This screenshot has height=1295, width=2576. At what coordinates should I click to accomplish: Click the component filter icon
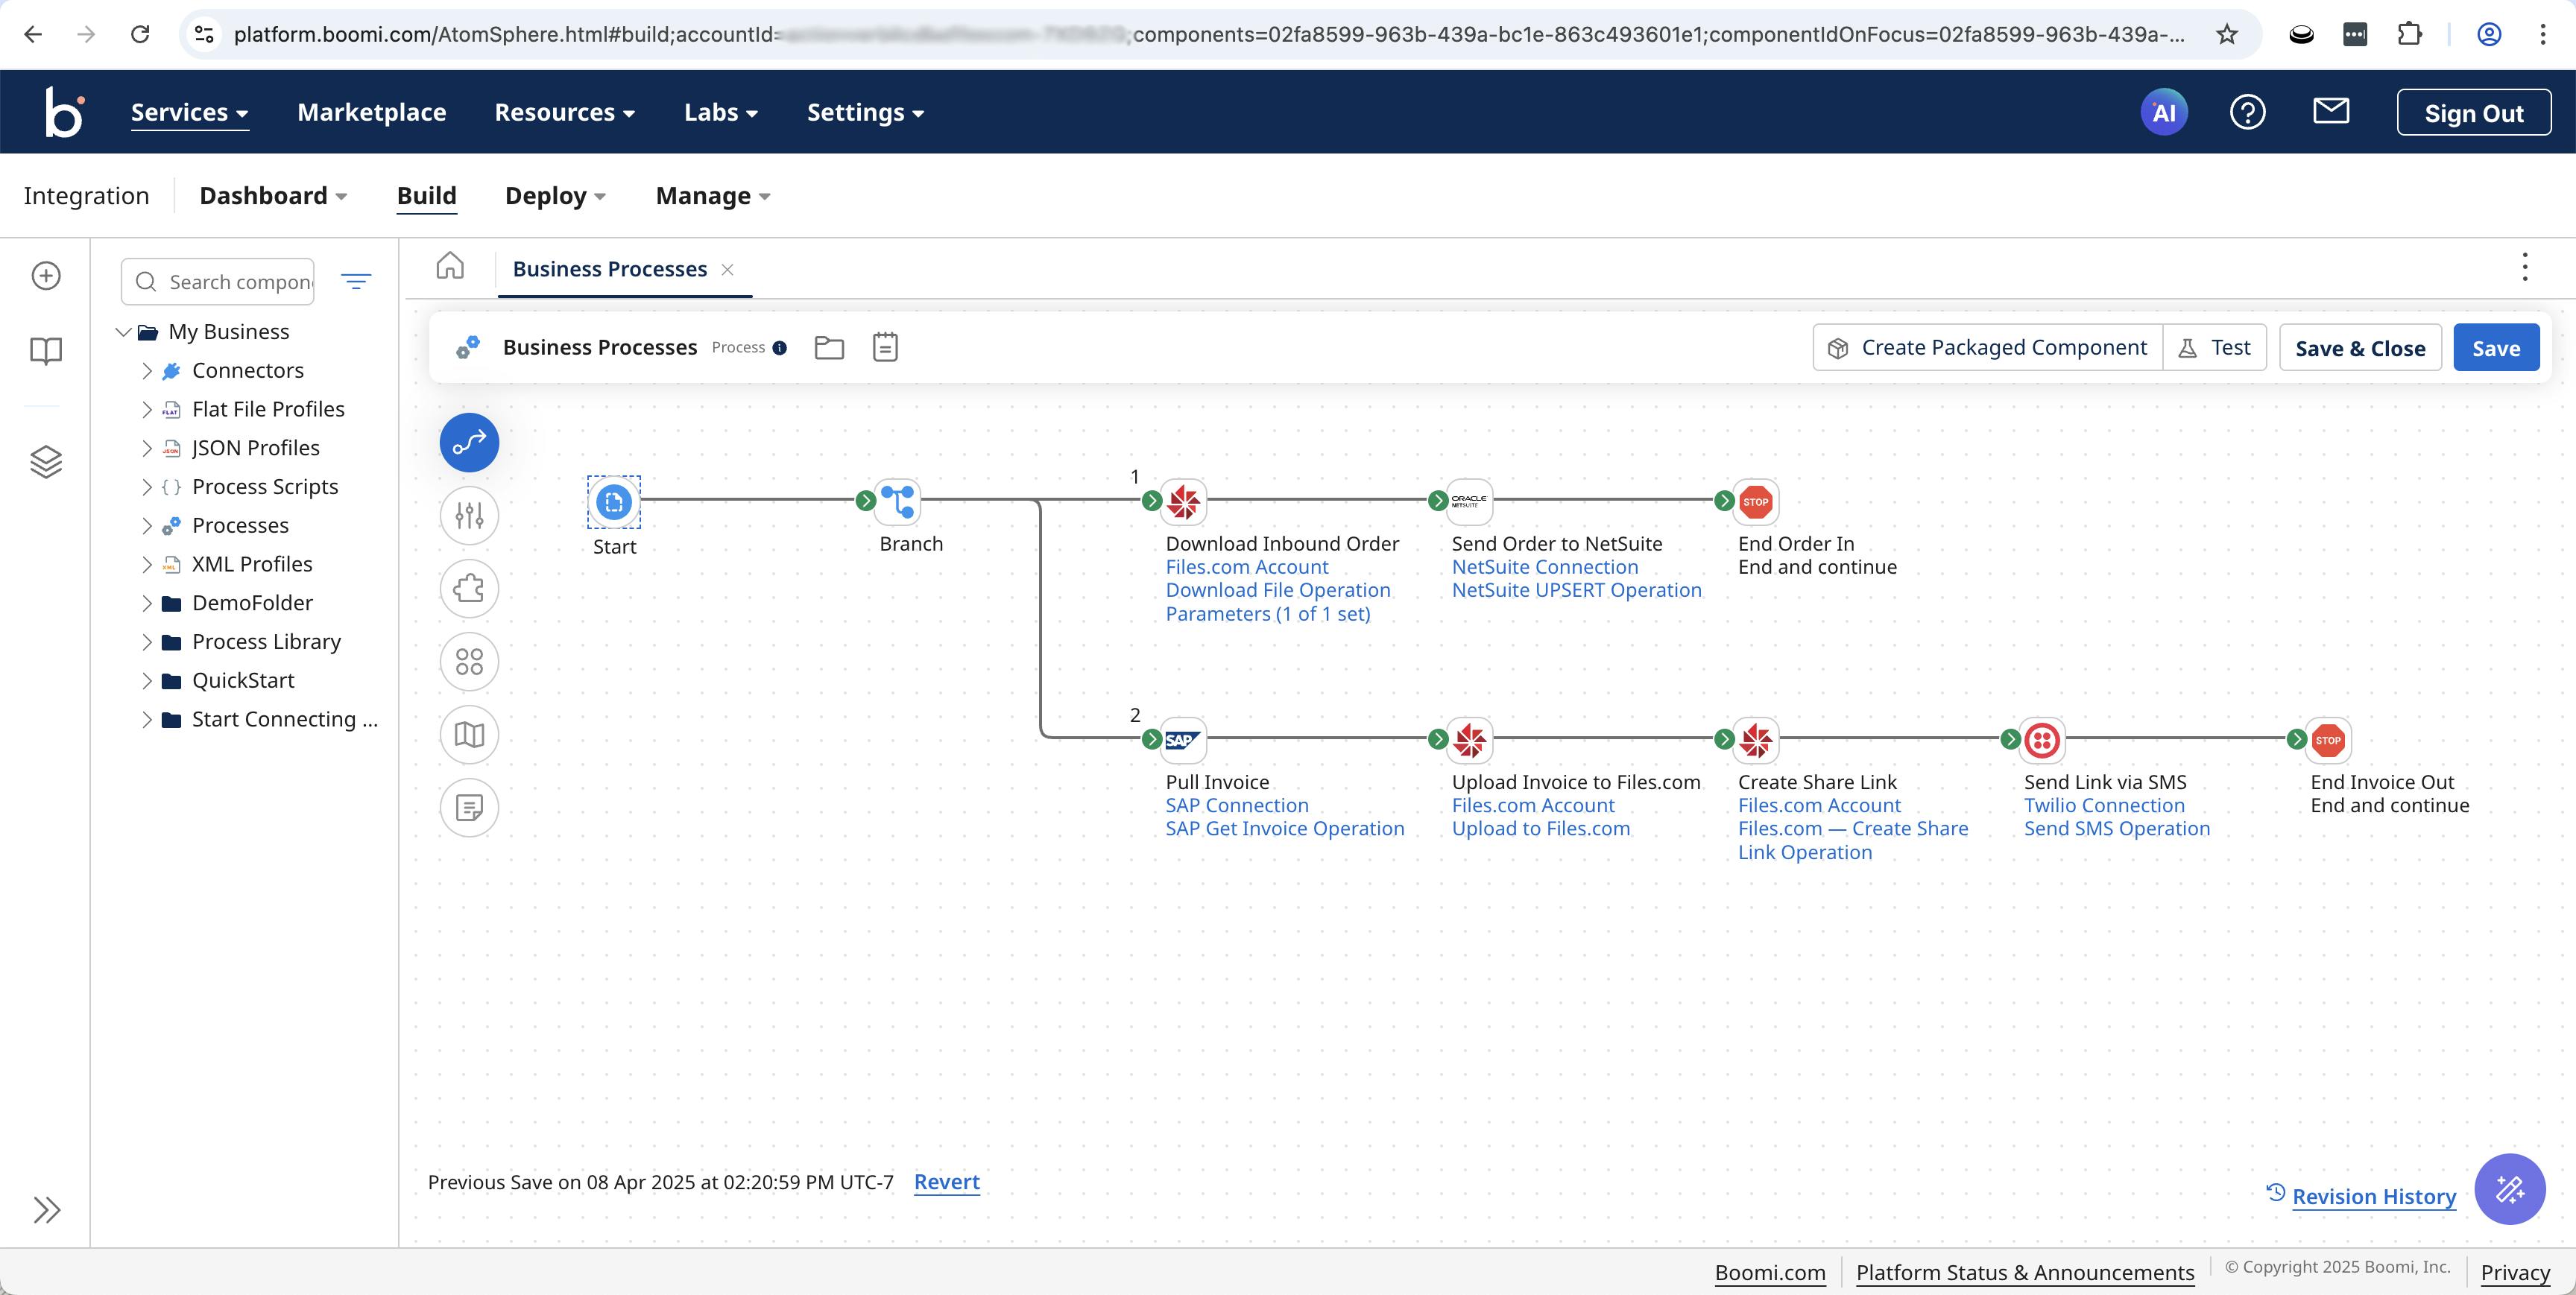point(356,282)
